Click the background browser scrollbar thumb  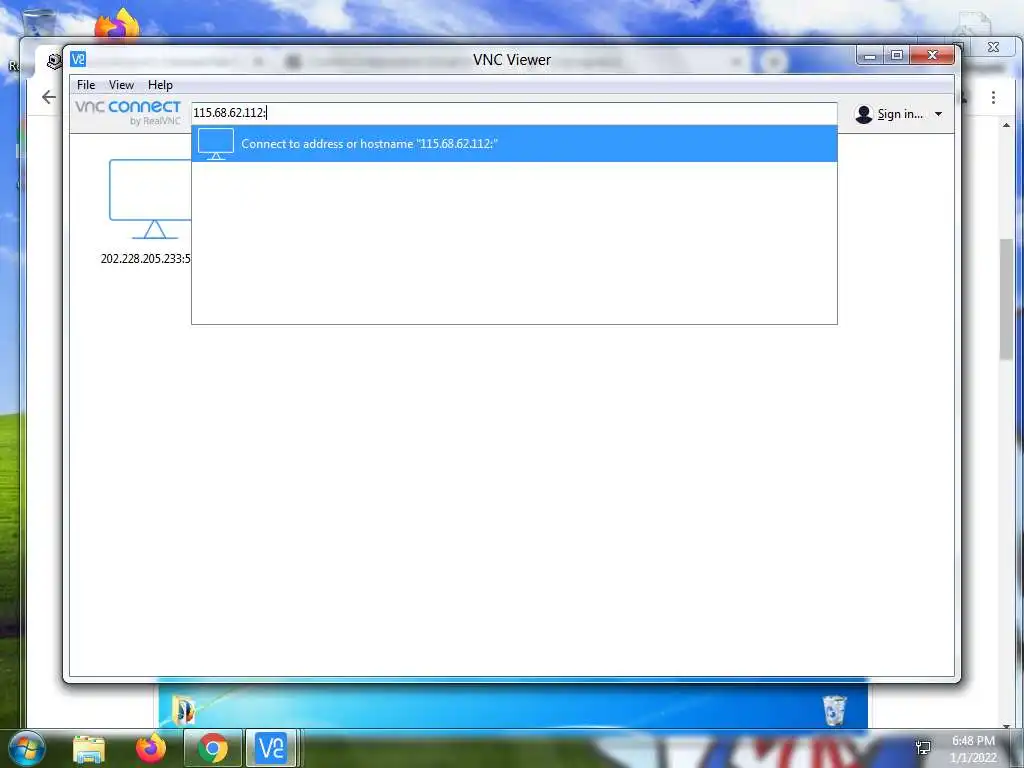pos(1006,299)
